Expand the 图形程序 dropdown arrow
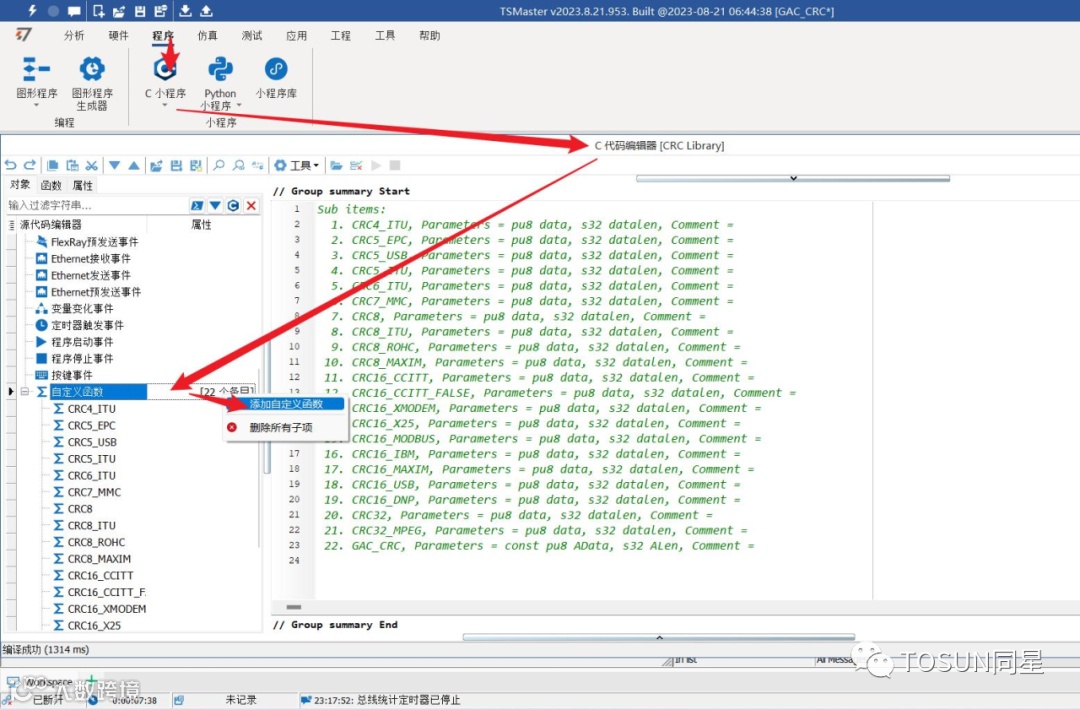The height and width of the screenshot is (710, 1080). click(x=37, y=105)
